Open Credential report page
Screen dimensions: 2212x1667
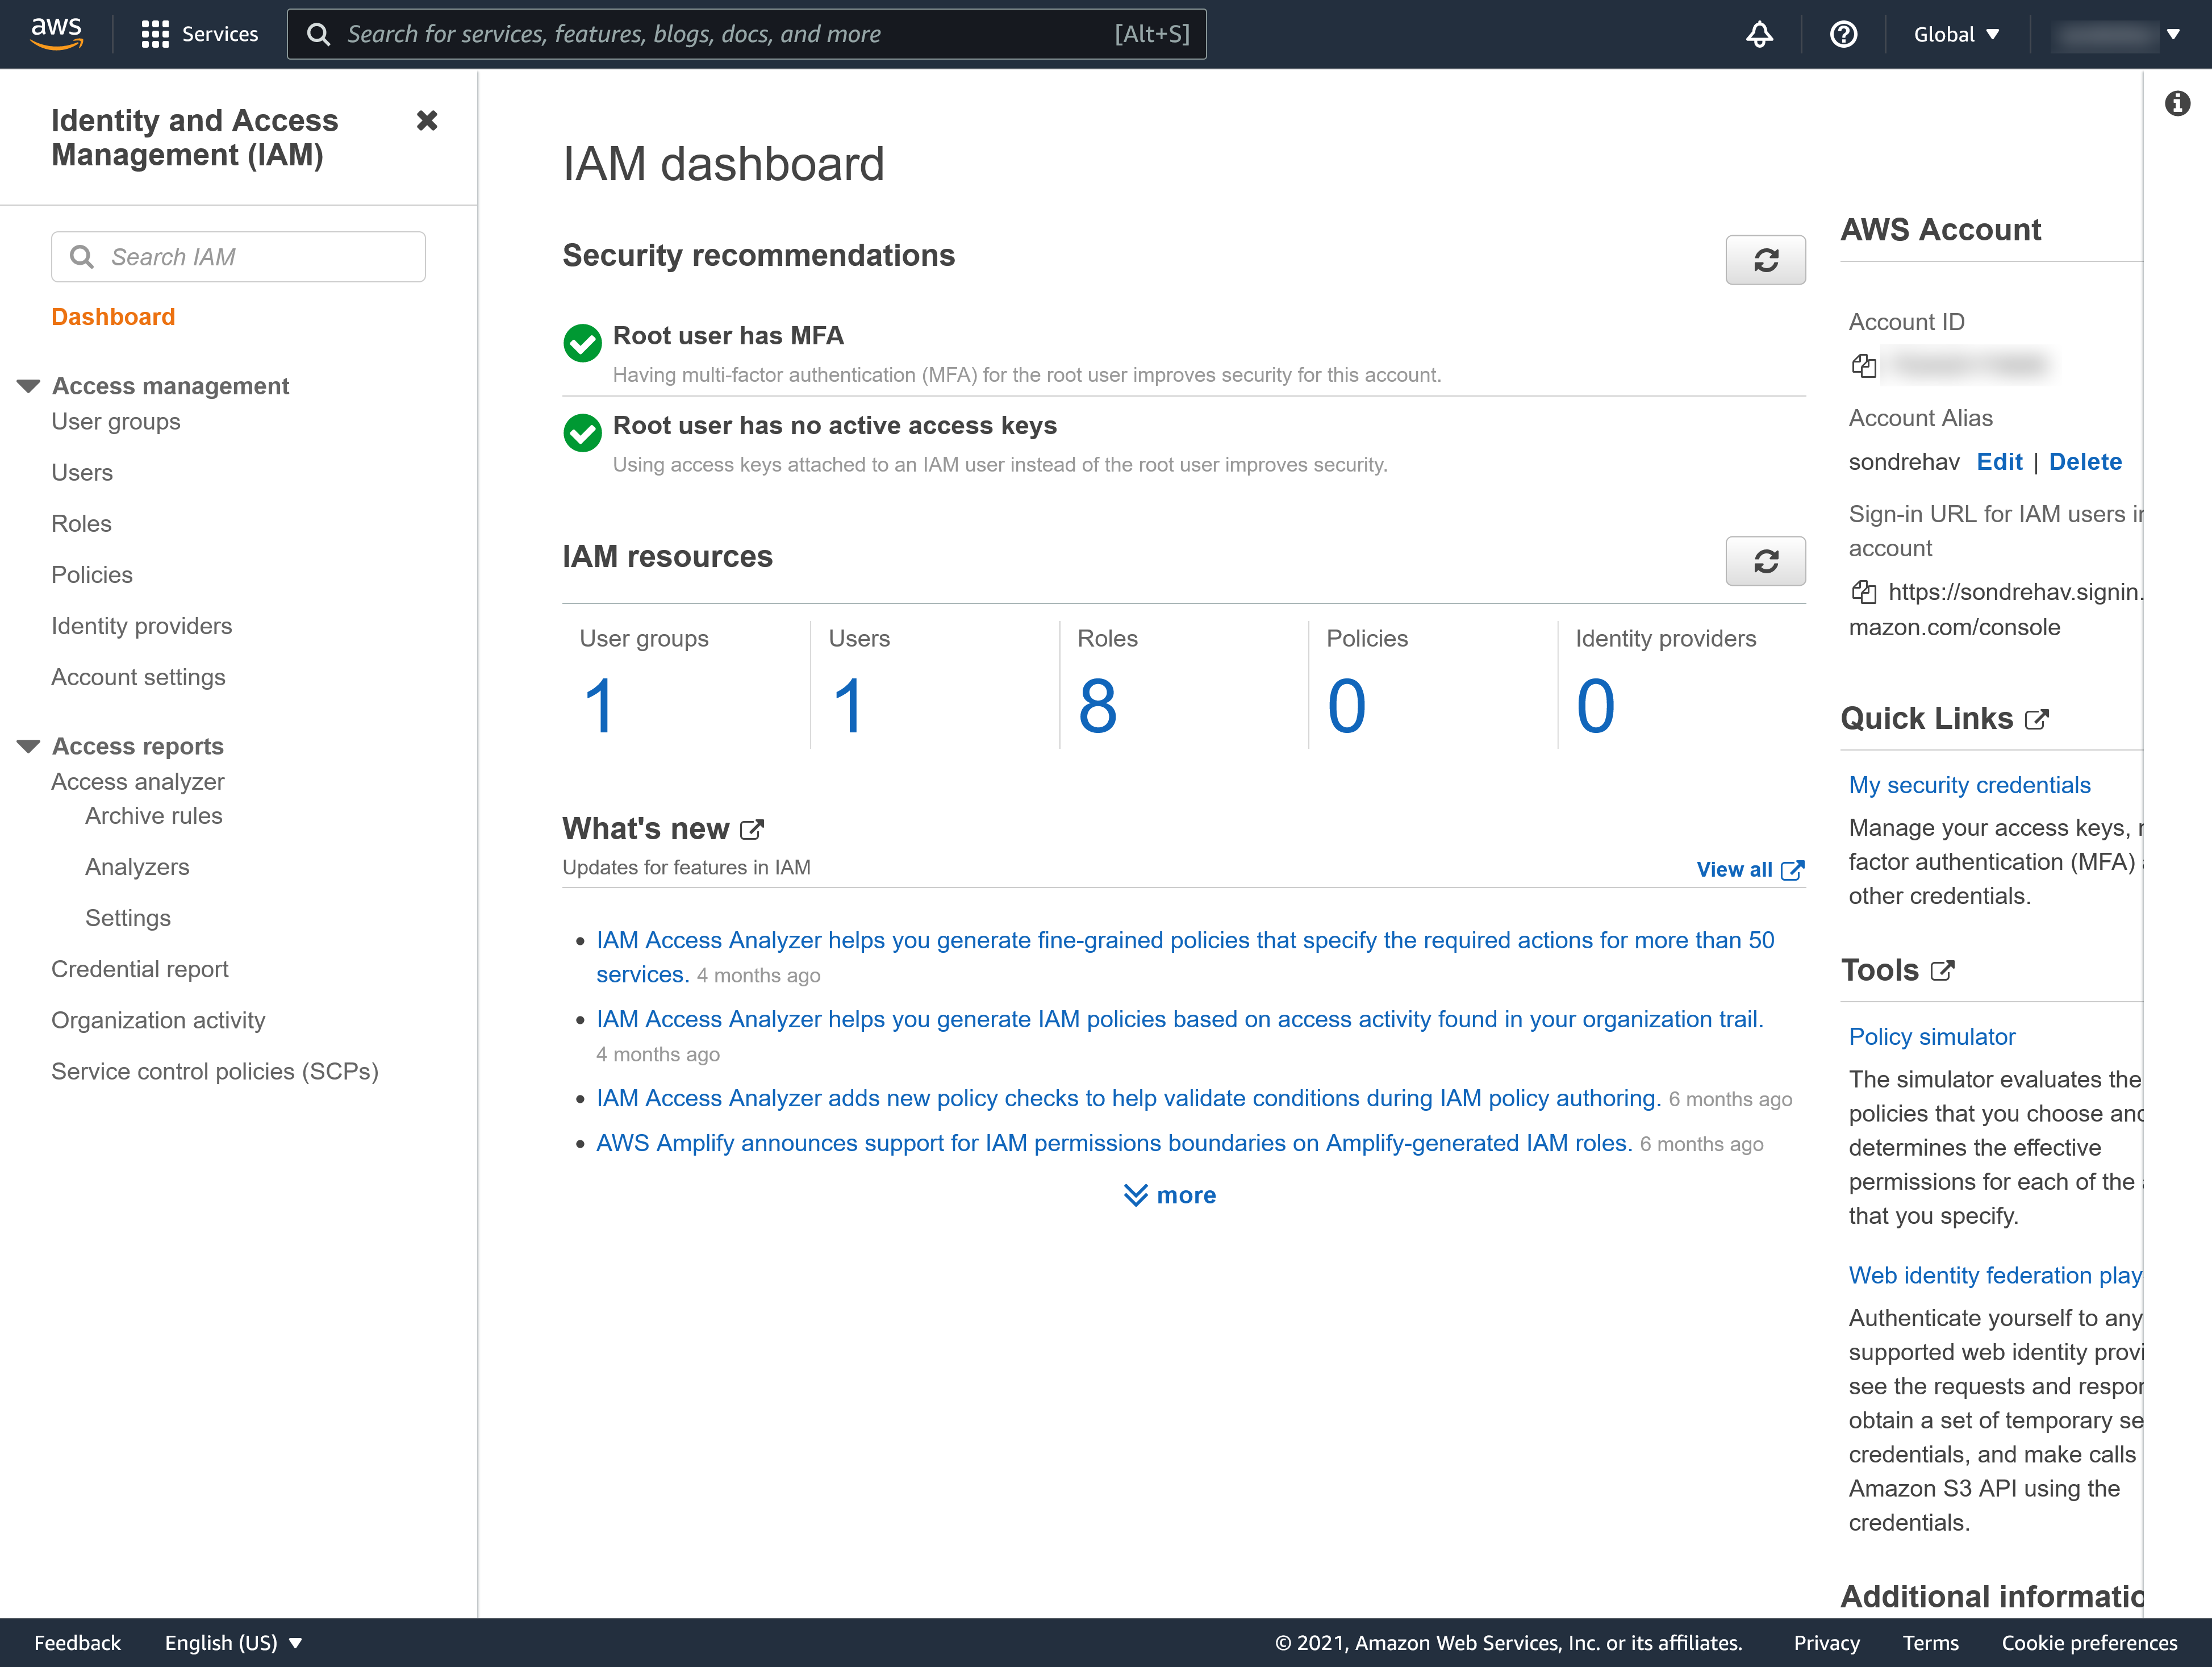[x=140, y=969]
